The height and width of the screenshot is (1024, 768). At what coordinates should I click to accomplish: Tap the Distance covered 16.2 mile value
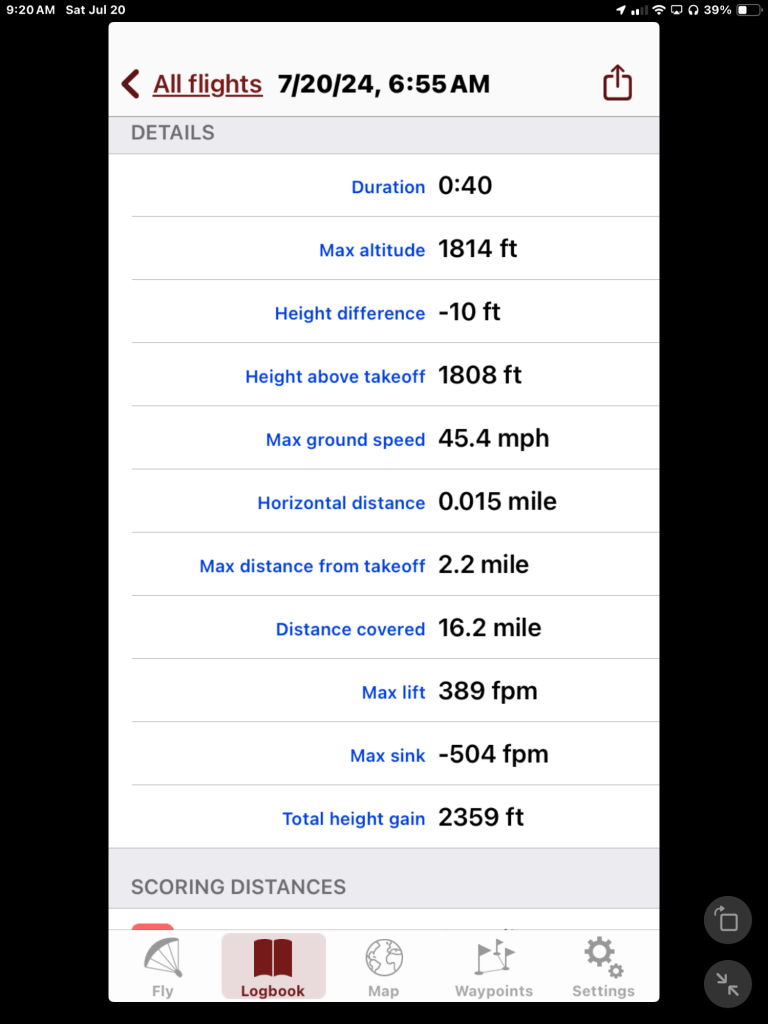tap(490, 628)
